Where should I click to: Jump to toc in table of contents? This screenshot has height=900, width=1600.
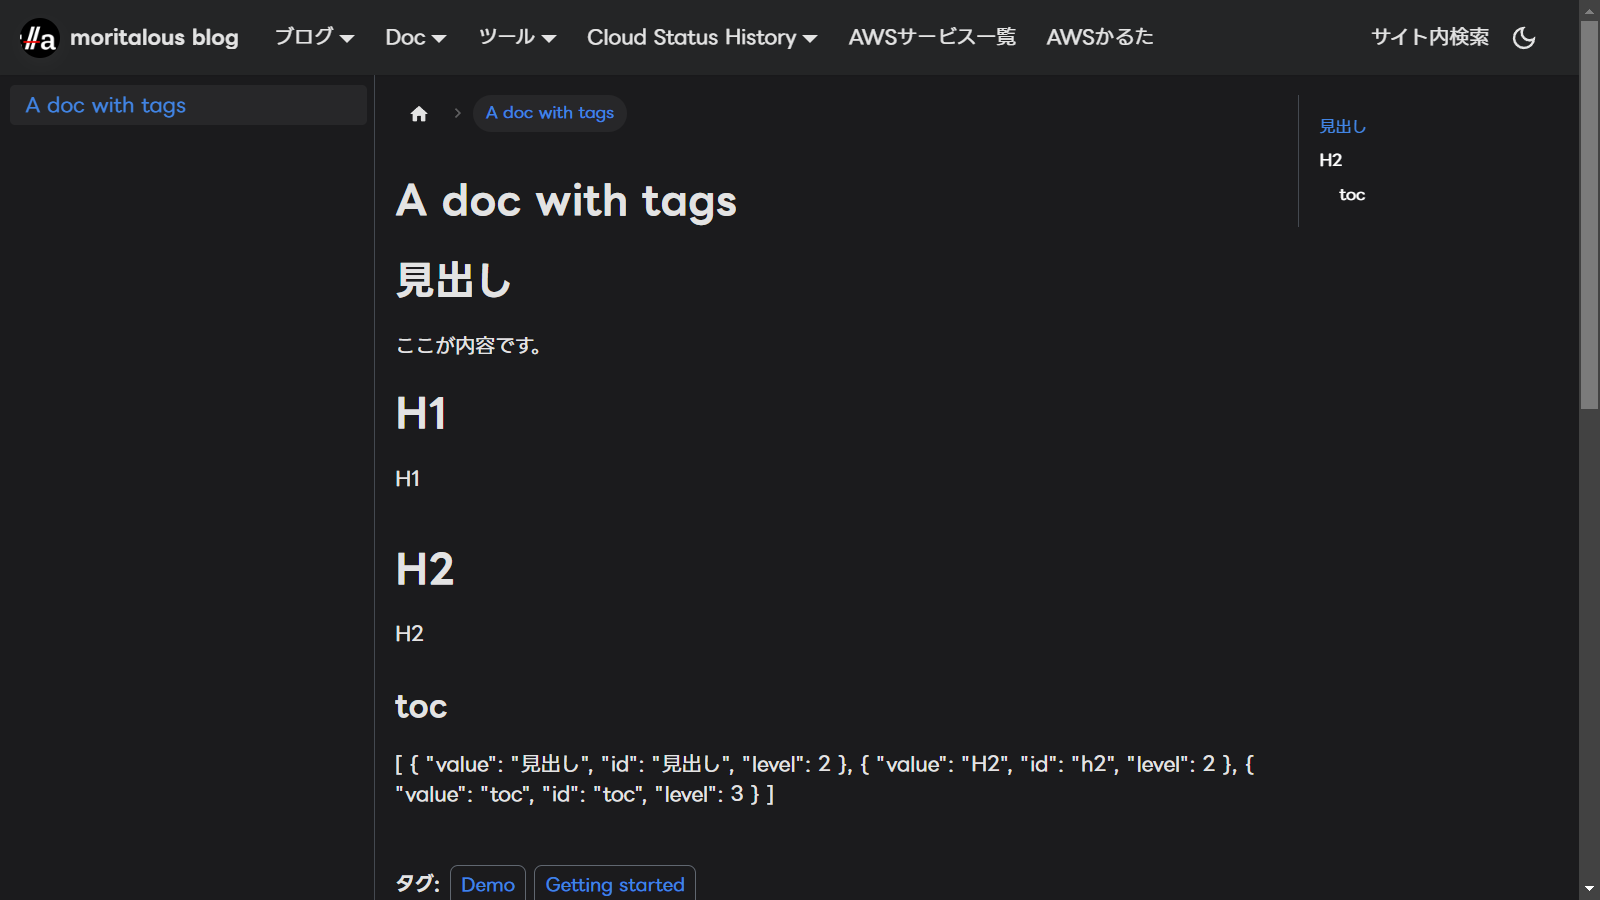click(x=1352, y=195)
